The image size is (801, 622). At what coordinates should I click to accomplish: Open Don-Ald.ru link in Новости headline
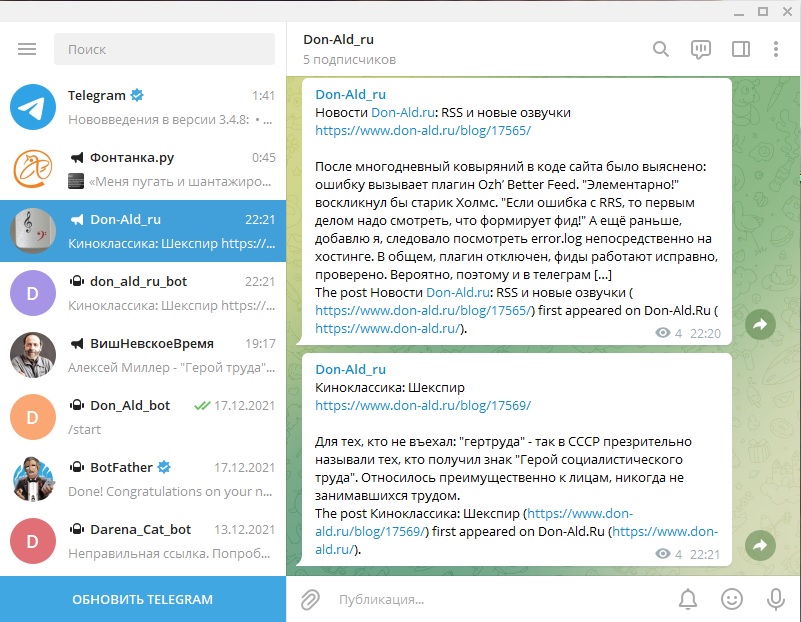tap(403, 112)
